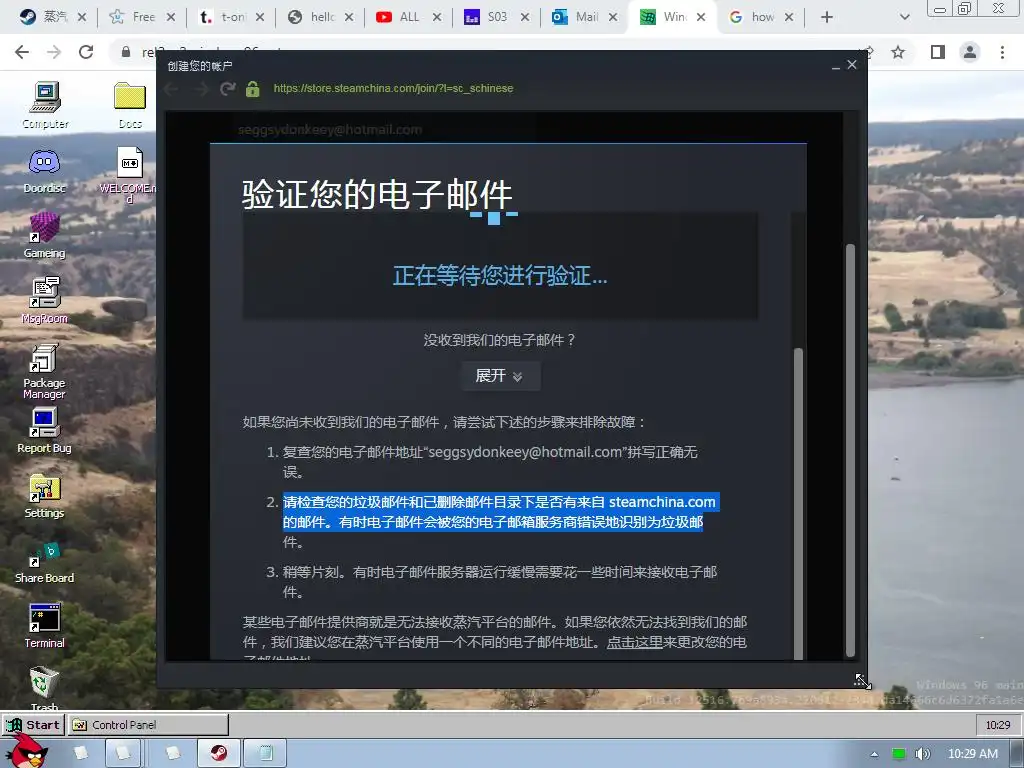Click the inner page scrollbar thumb
Viewport: 1024px width, 768px height.
(797, 504)
